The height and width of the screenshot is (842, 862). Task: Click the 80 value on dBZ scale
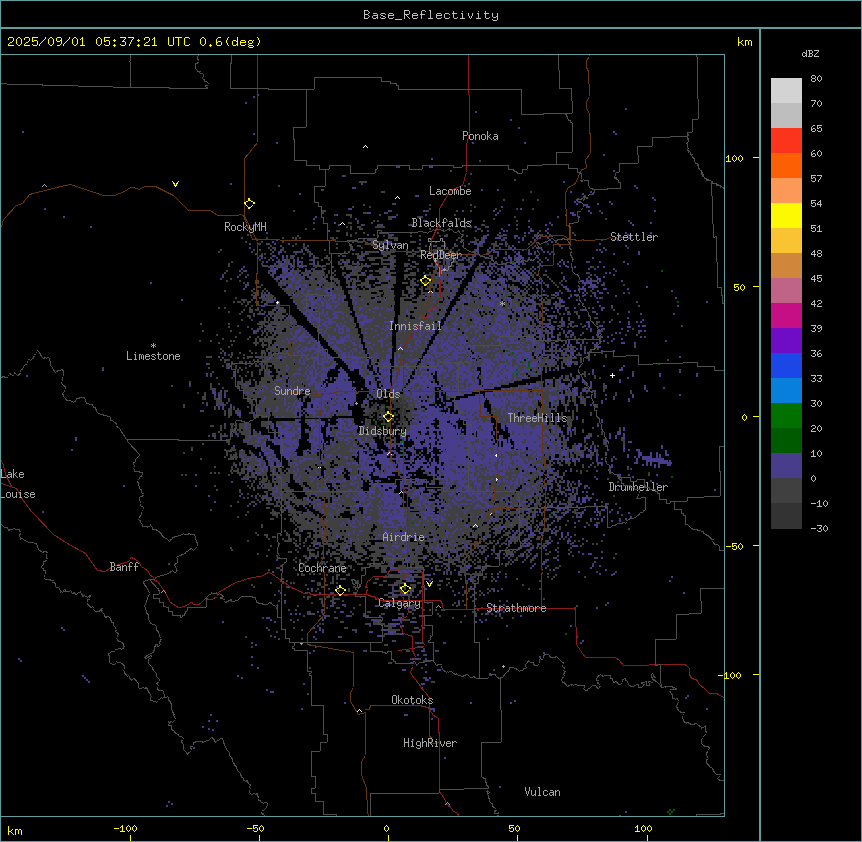816,79
